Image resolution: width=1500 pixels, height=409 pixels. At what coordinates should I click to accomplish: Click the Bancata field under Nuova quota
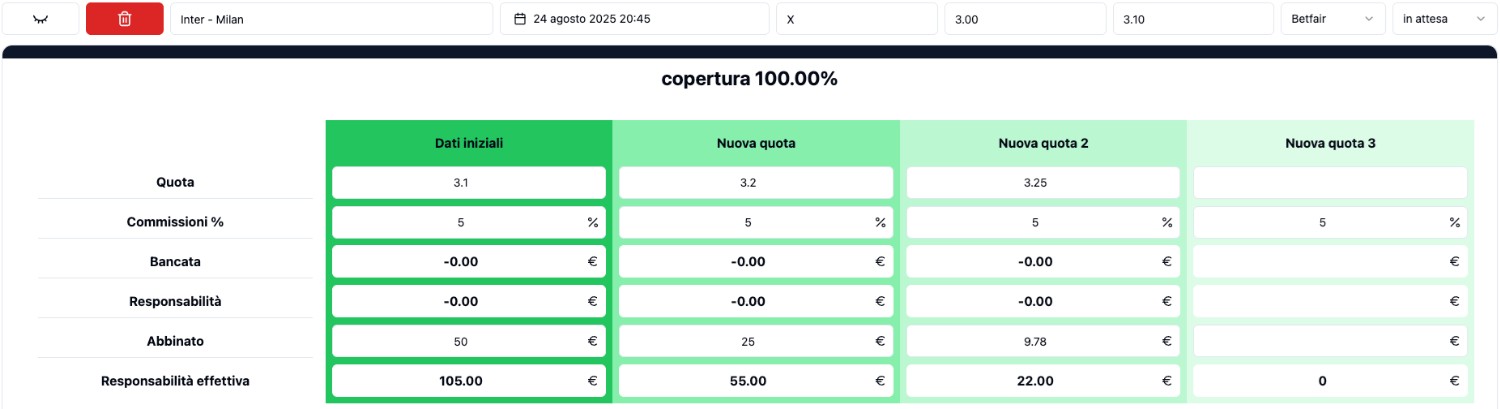[756, 262]
